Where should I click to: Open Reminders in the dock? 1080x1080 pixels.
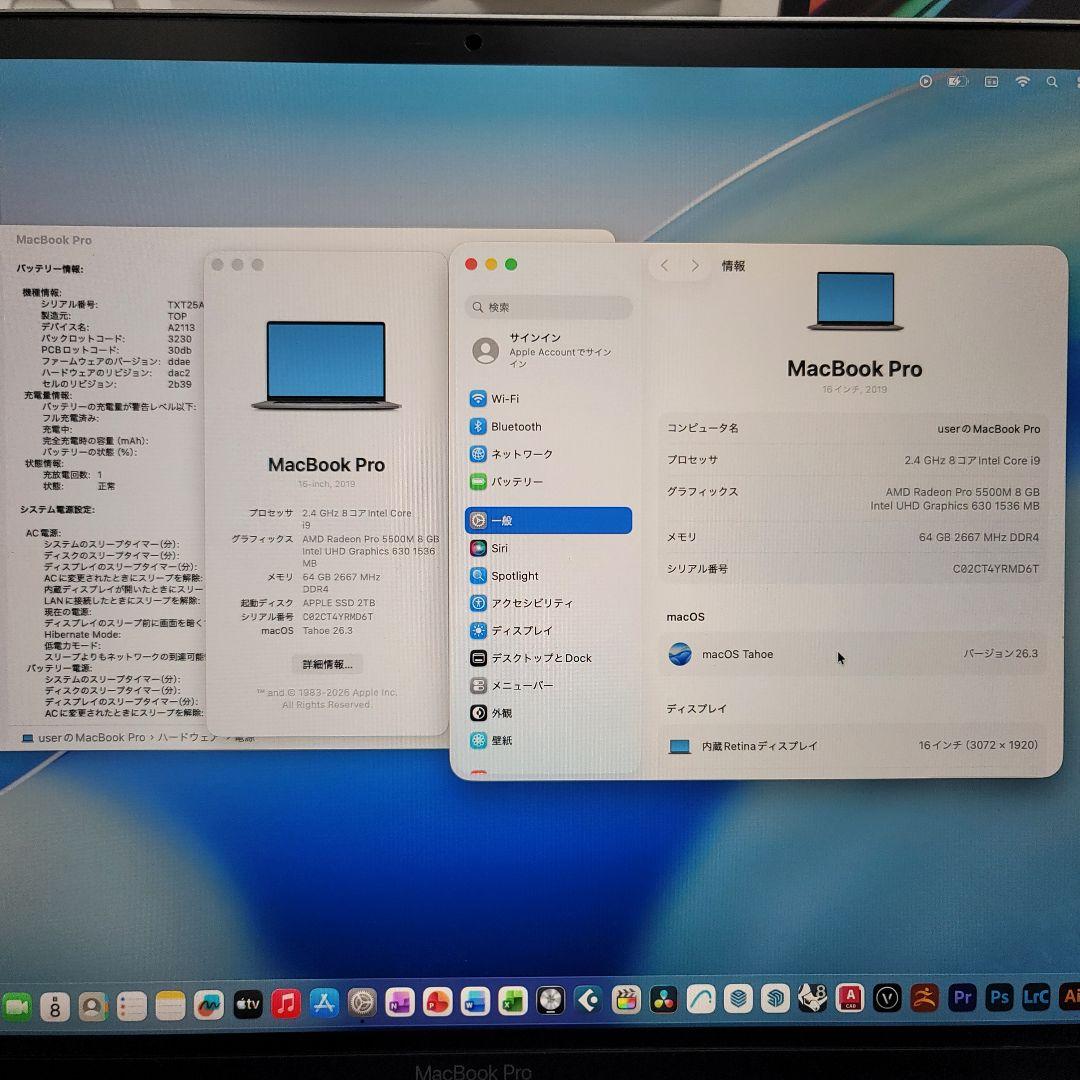tap(132, 1007)
